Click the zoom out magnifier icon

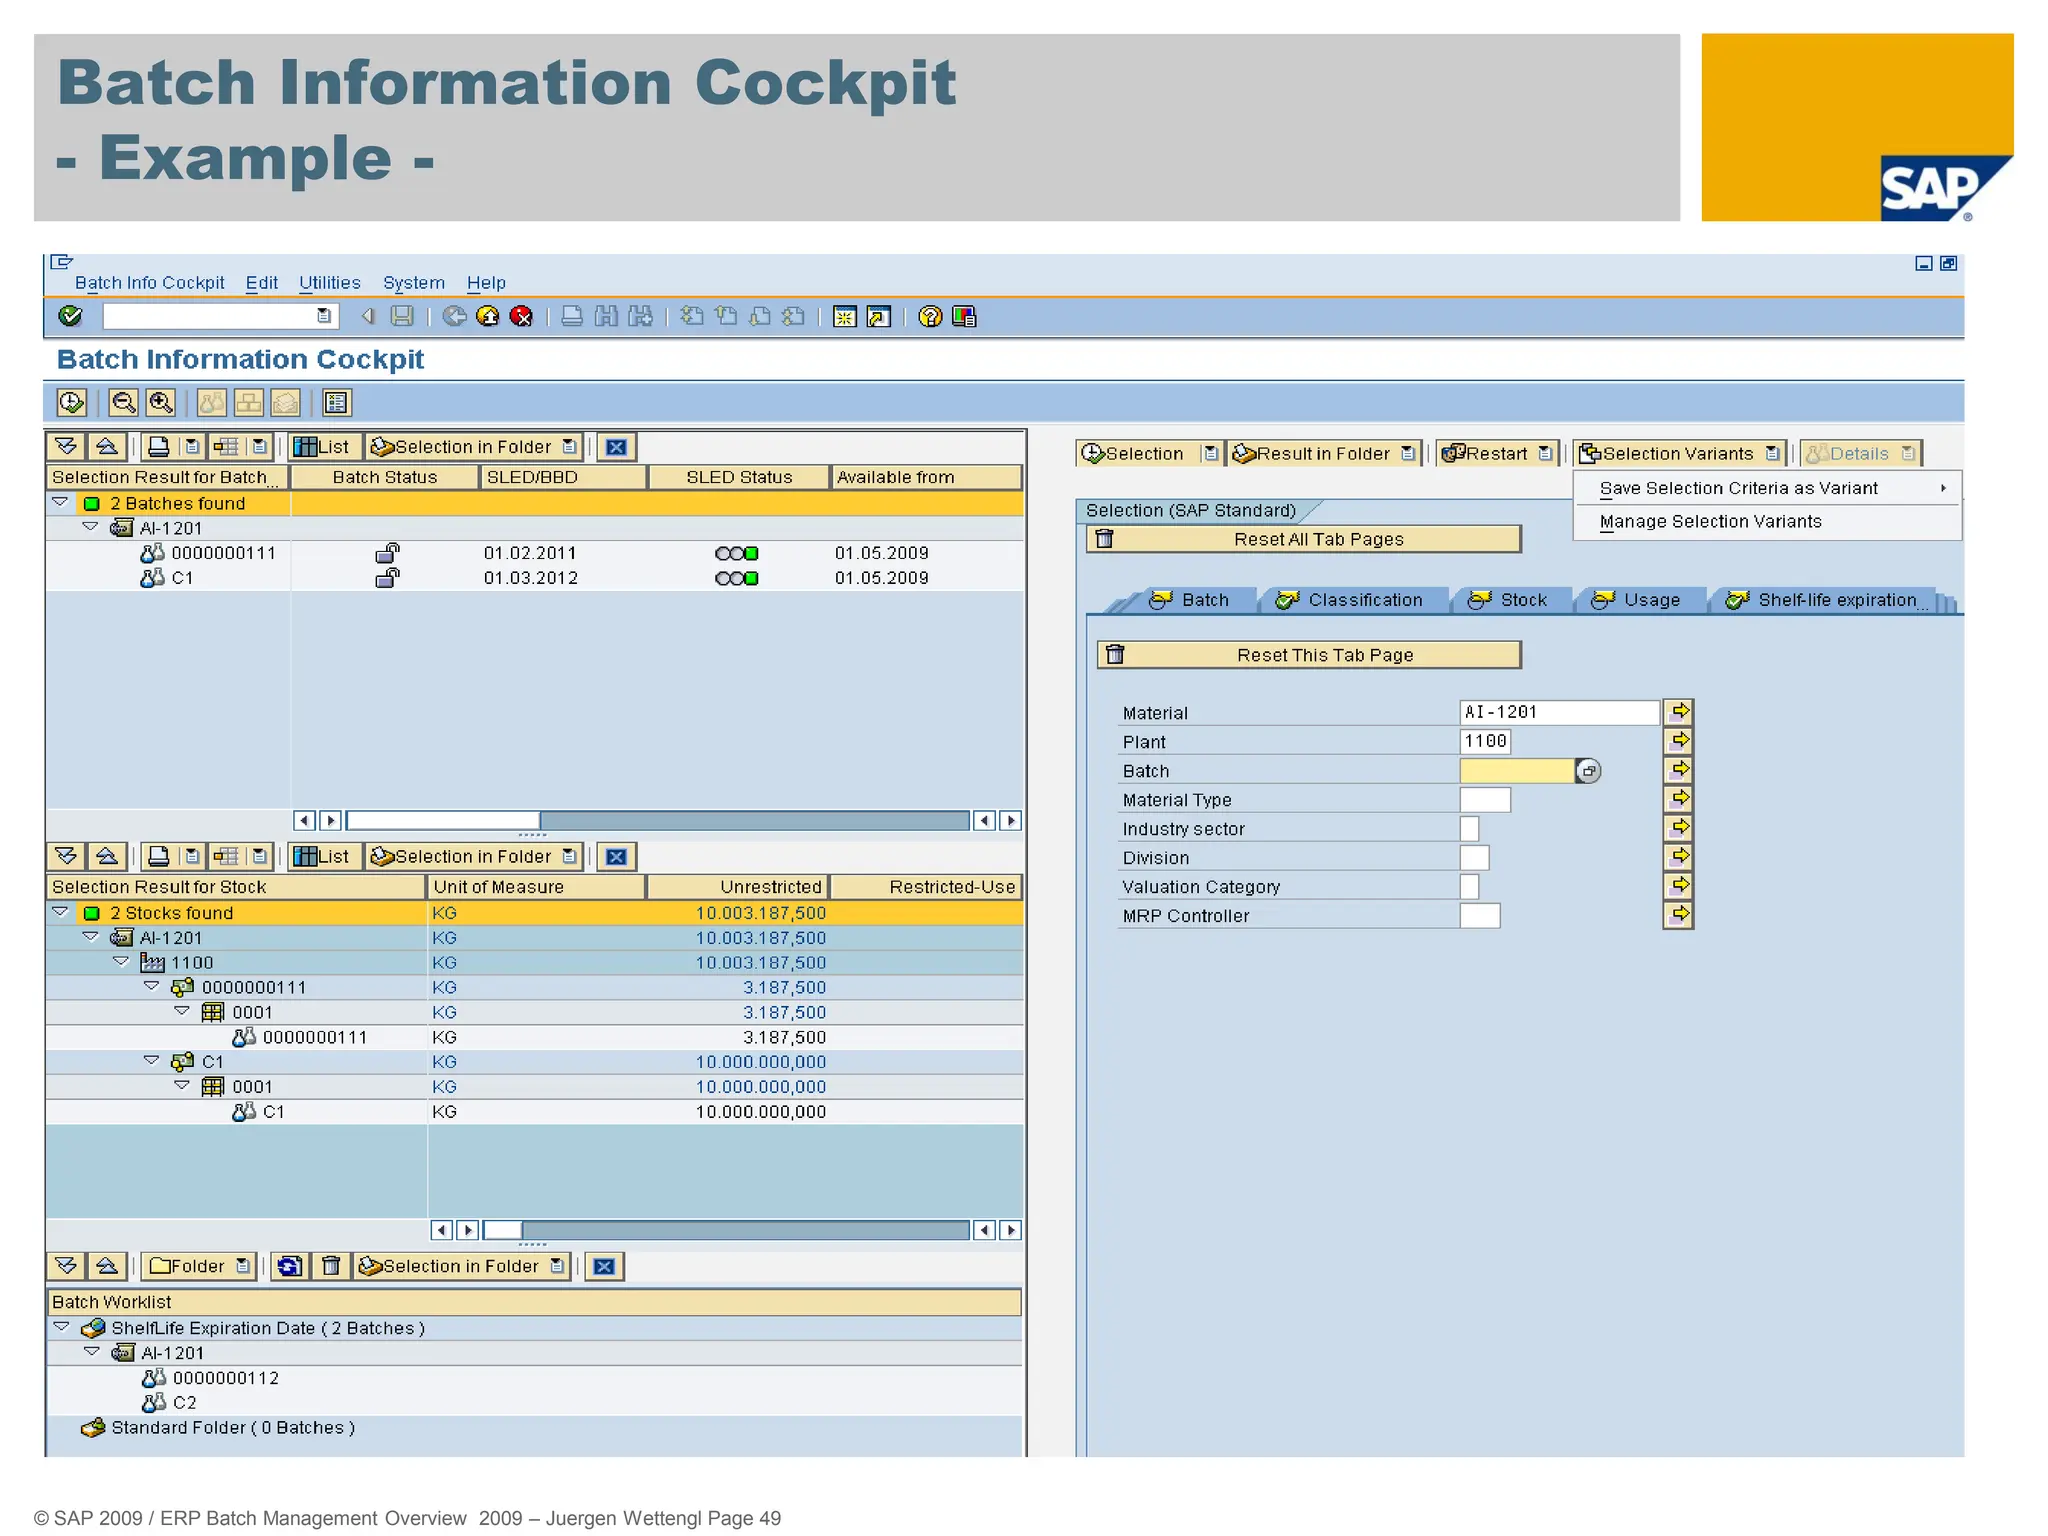124,403
